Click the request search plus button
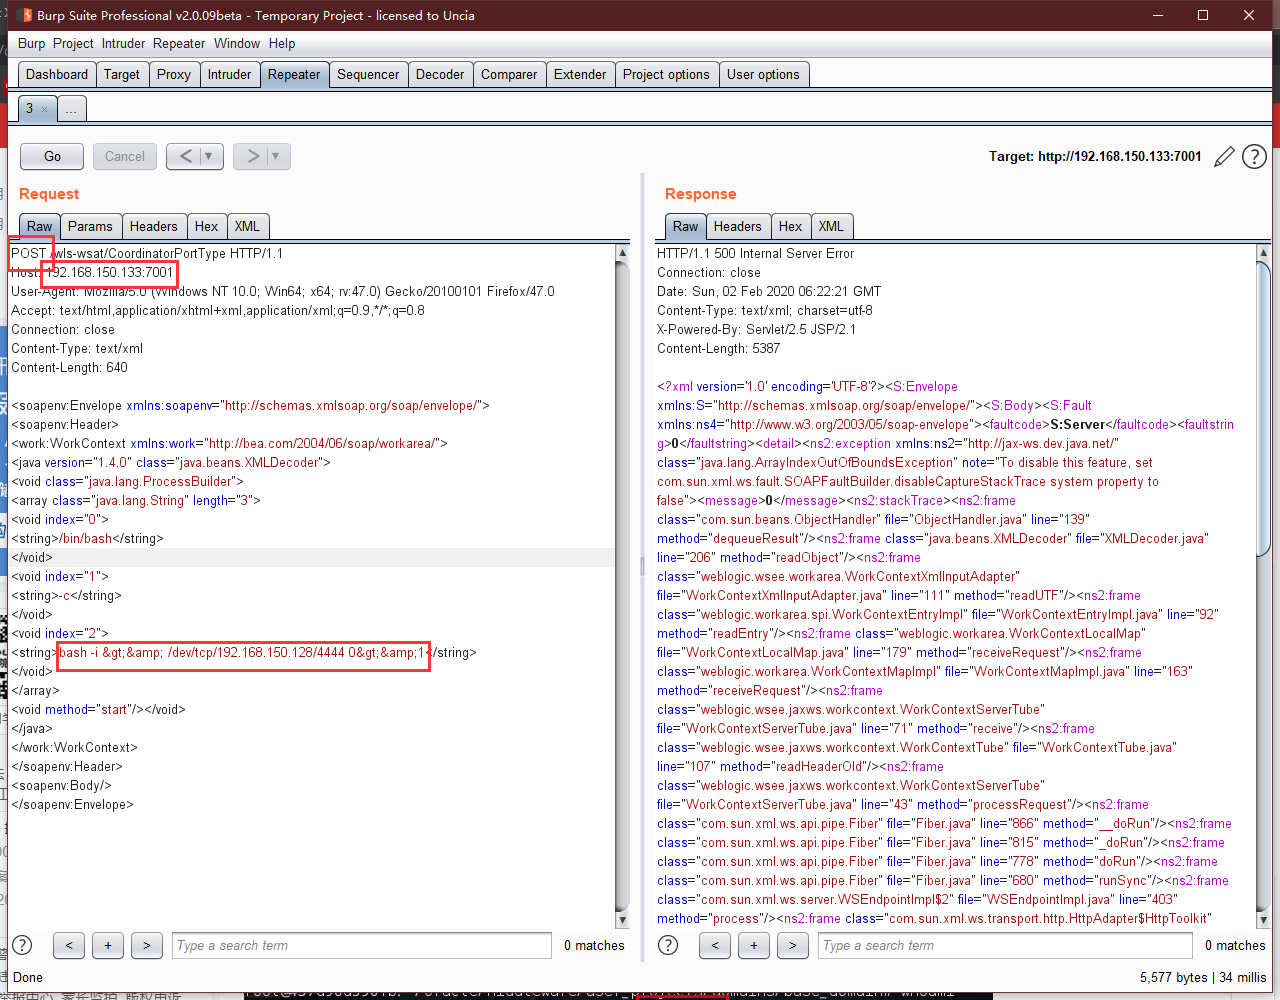Image resolution: width=1280 pixels, height=1000 pixels. point(108,945)
